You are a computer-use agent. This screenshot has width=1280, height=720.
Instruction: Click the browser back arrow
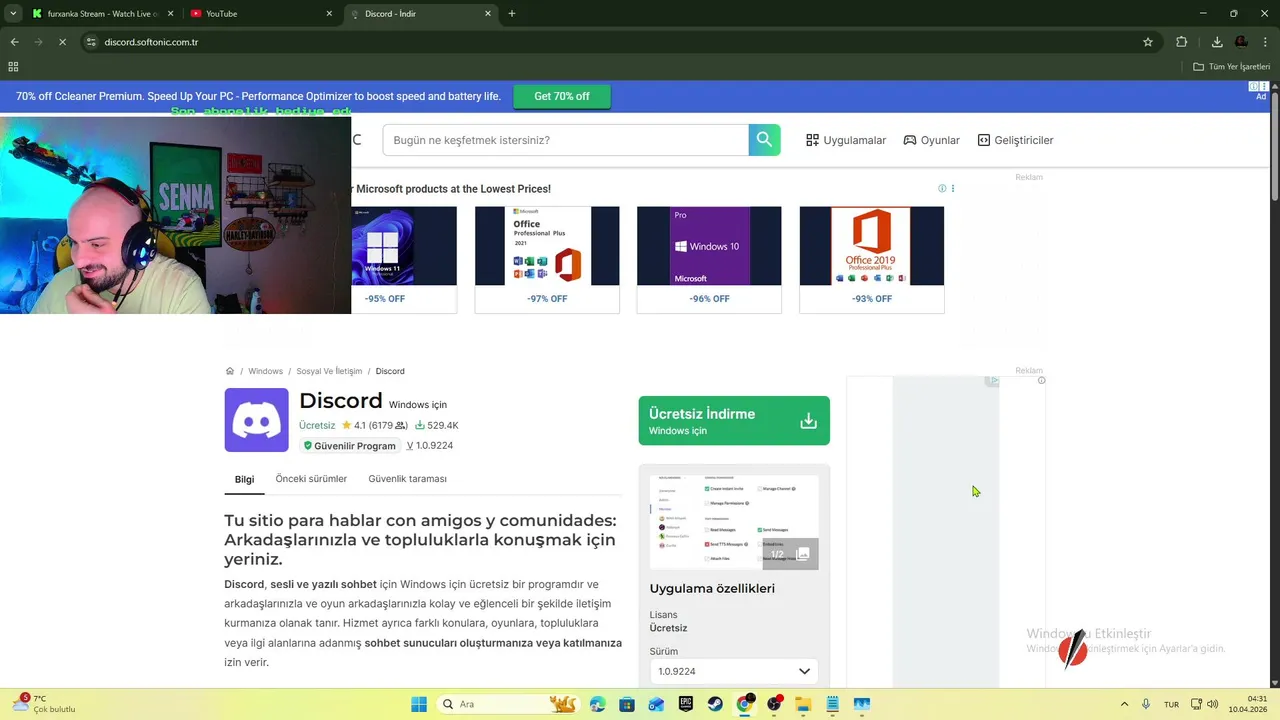pyautogui.click(x=14, y=42)
